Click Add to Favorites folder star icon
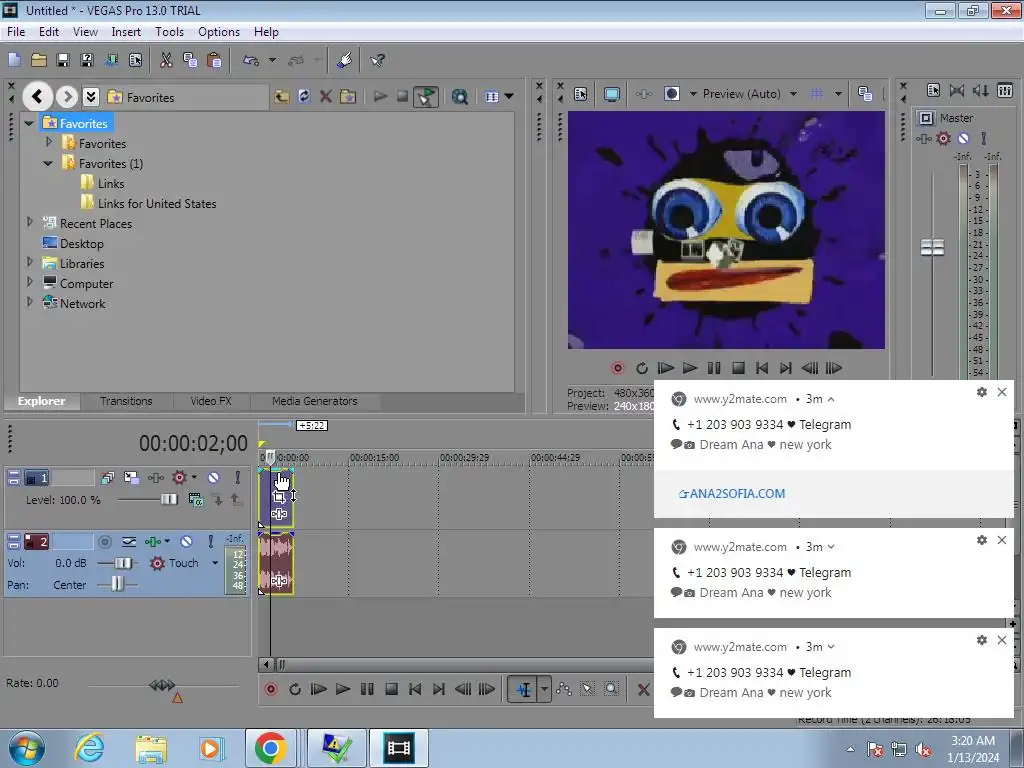Screen dimensions: 1024x768 point(348,97)
